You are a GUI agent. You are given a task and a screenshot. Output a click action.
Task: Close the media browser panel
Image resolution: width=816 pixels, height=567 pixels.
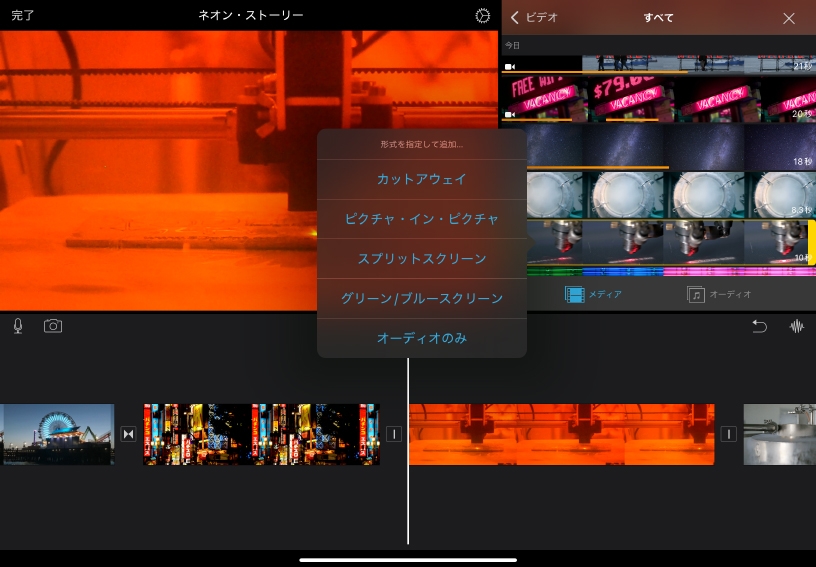[x=789, y=18]
